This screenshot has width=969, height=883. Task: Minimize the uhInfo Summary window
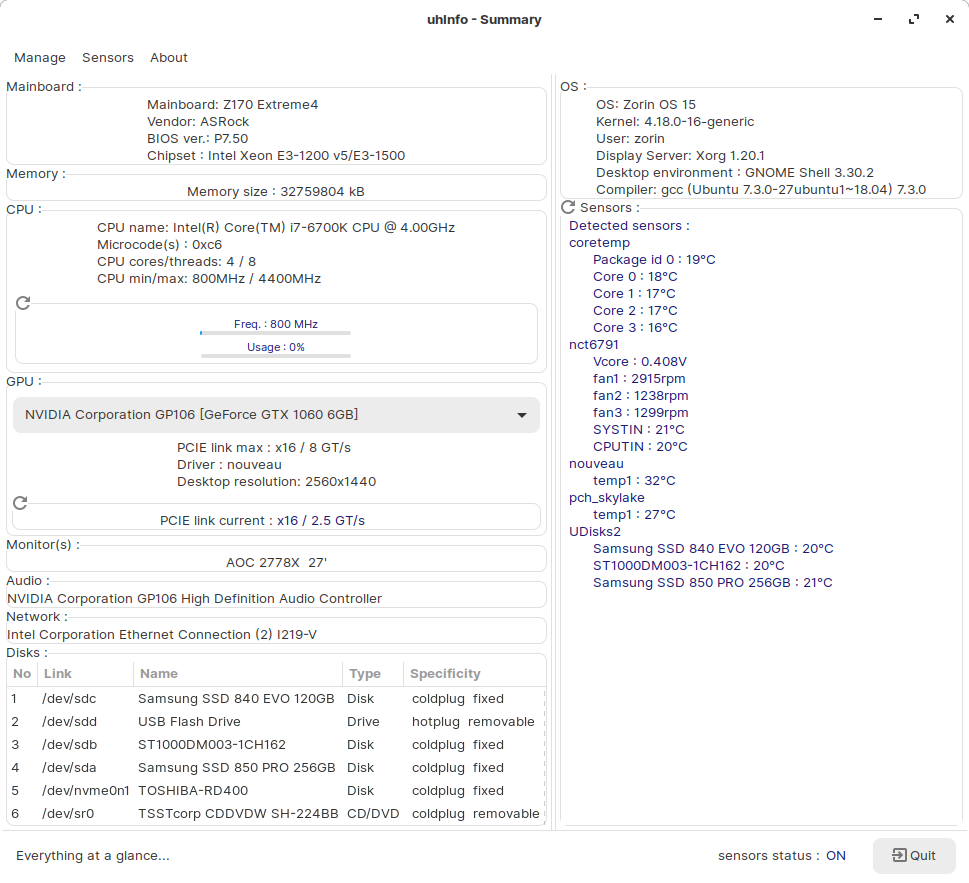tap(878, 19)
